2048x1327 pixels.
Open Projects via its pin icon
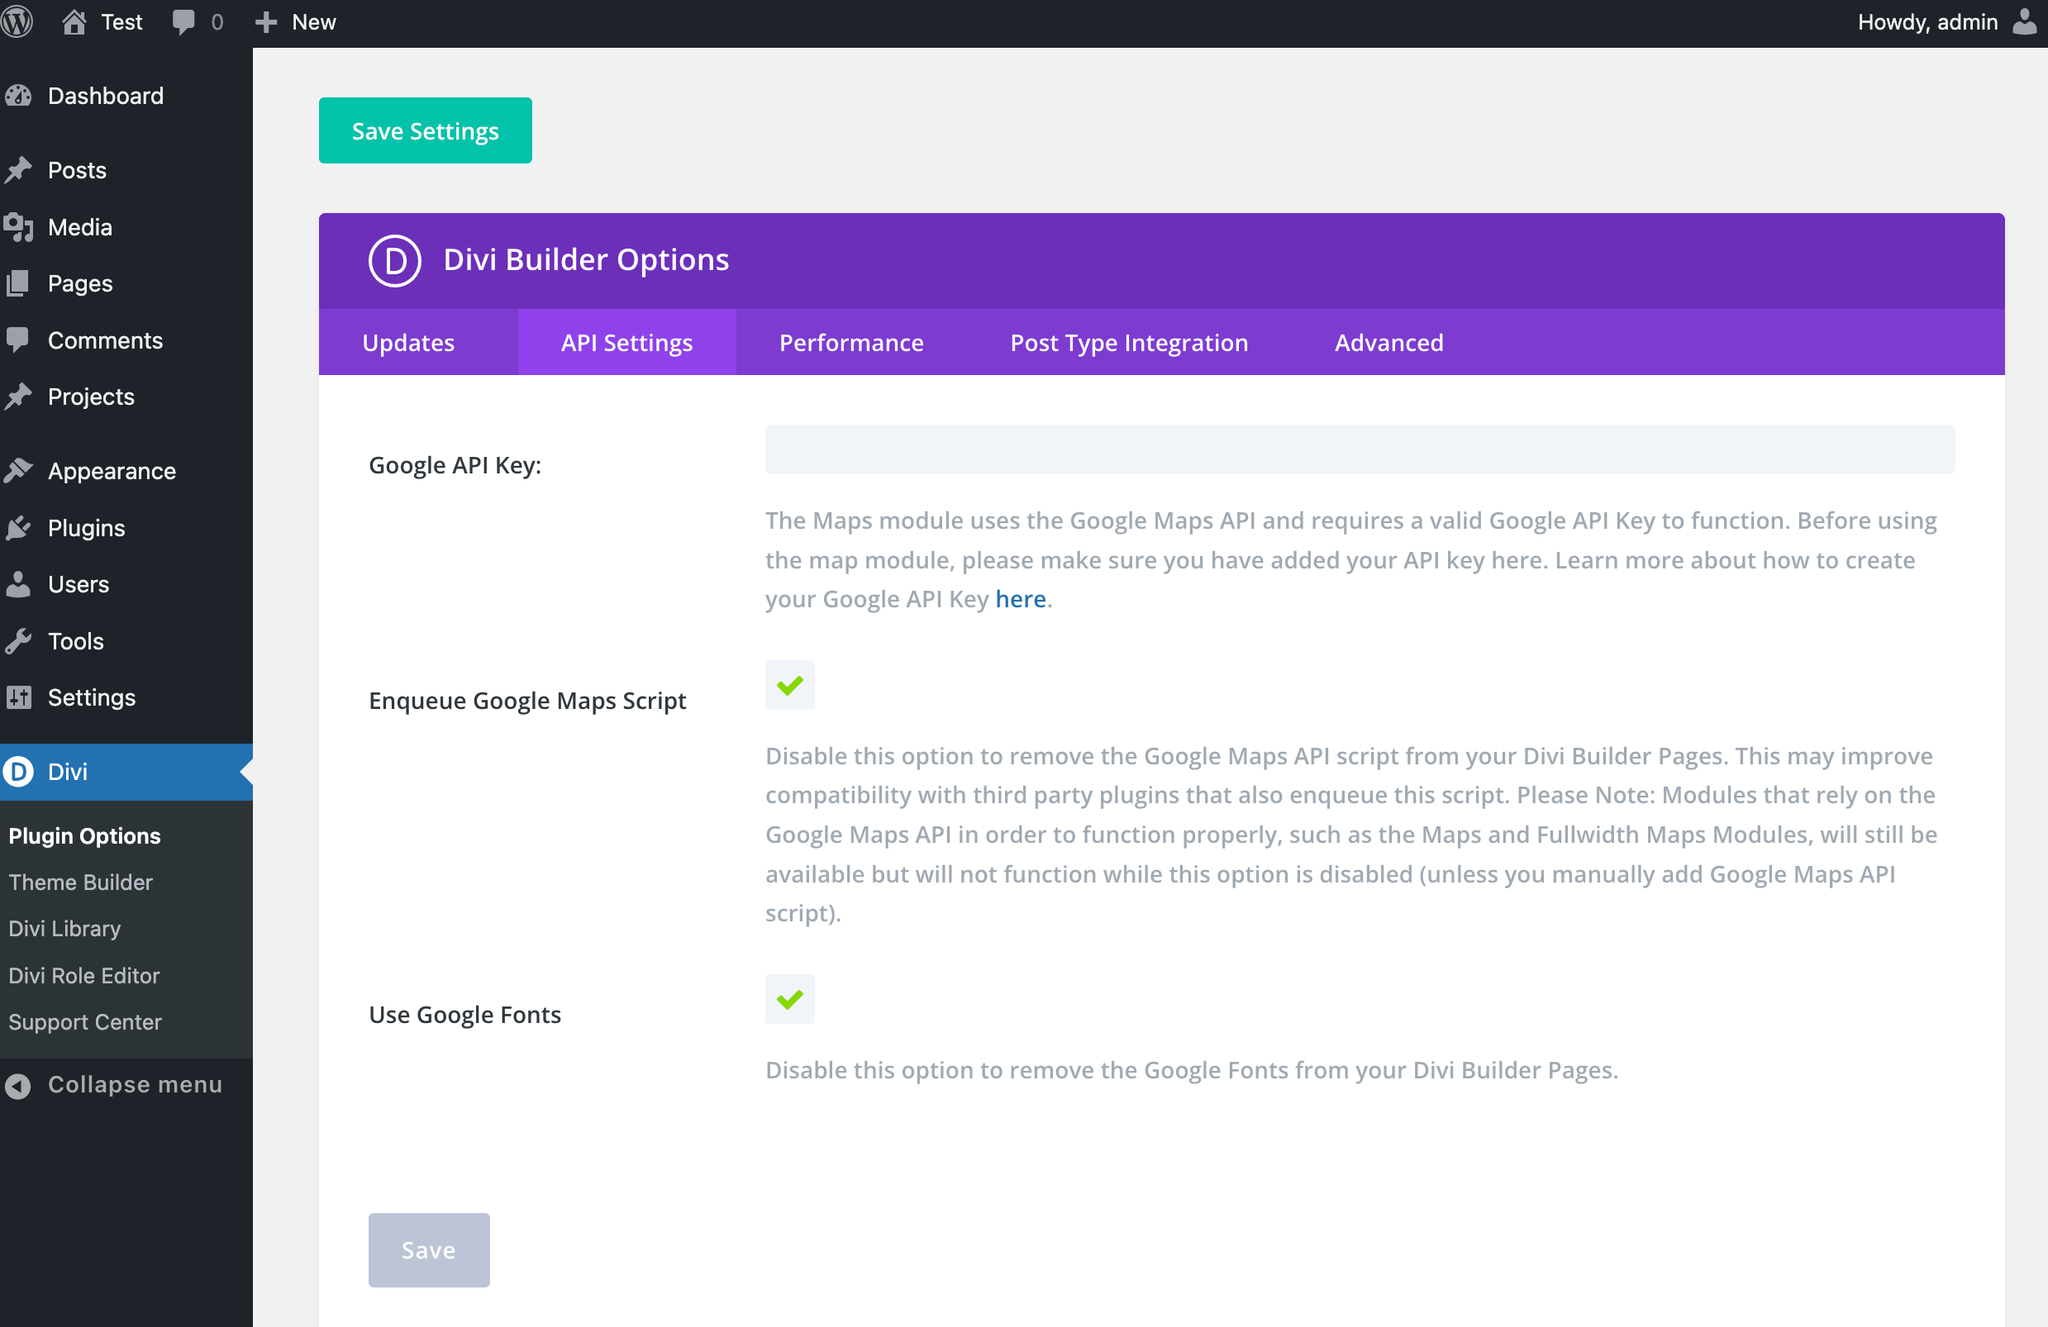pos(20,397)
